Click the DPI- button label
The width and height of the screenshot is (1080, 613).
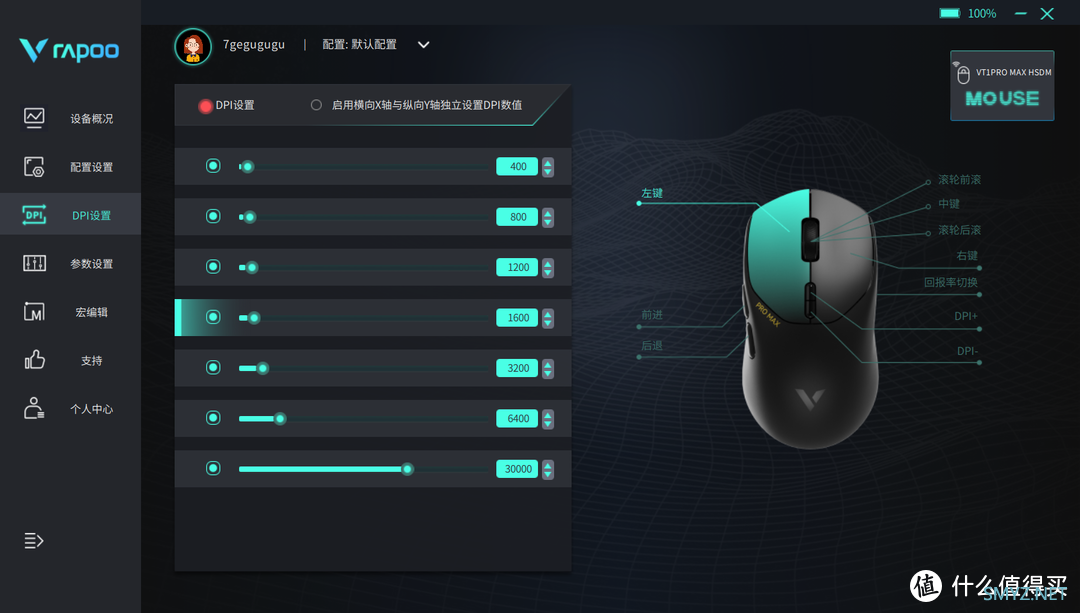tap(967, 351)
